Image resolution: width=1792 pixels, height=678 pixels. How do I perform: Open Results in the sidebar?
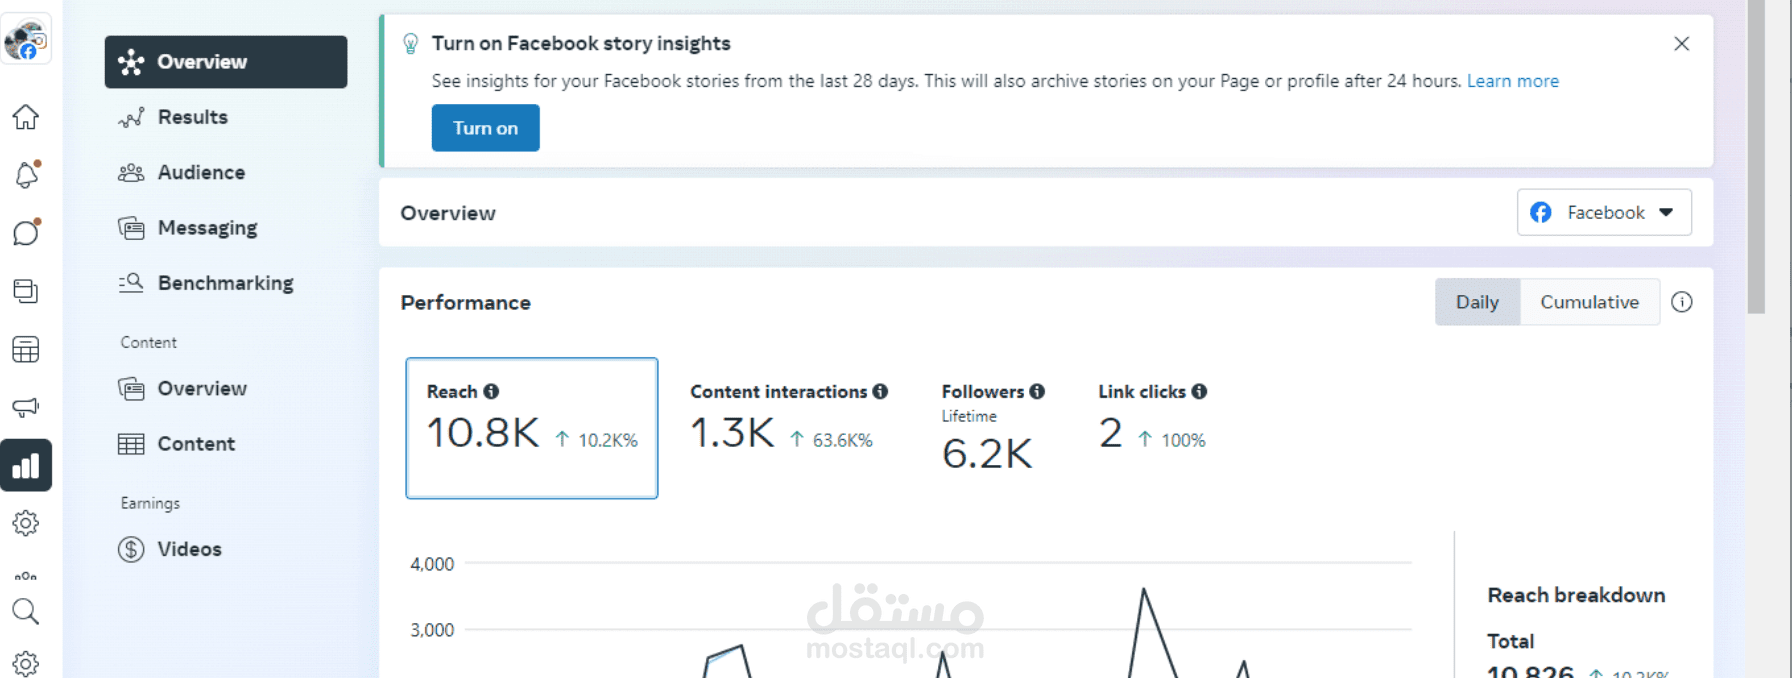226,117
